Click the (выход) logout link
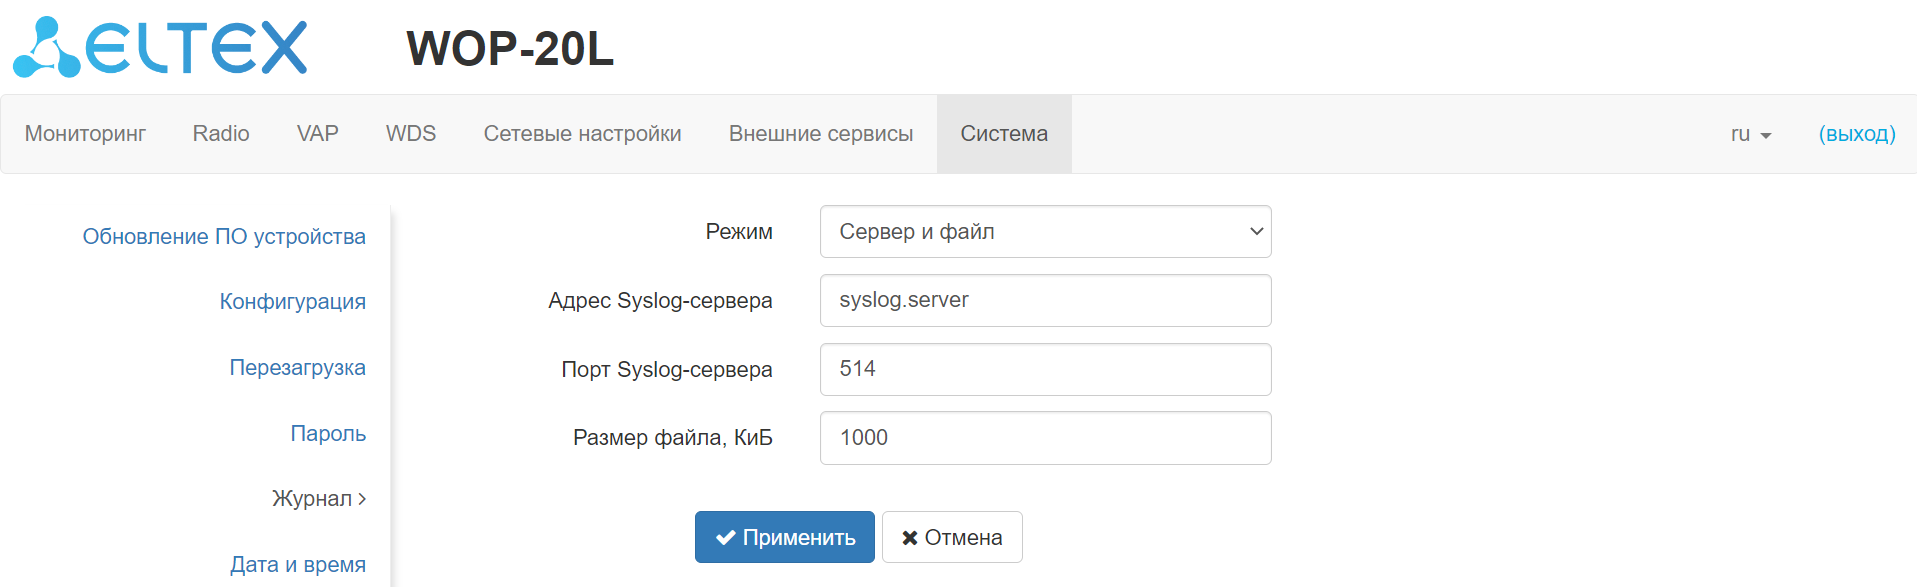This screenshot has width=1917, height=587. coord(1857,134)
